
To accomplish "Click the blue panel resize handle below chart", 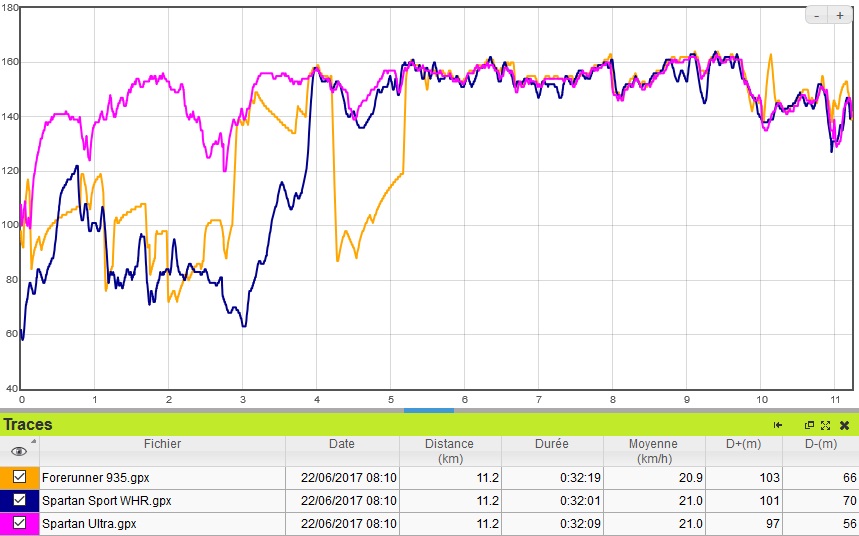I will pos(428,410).
